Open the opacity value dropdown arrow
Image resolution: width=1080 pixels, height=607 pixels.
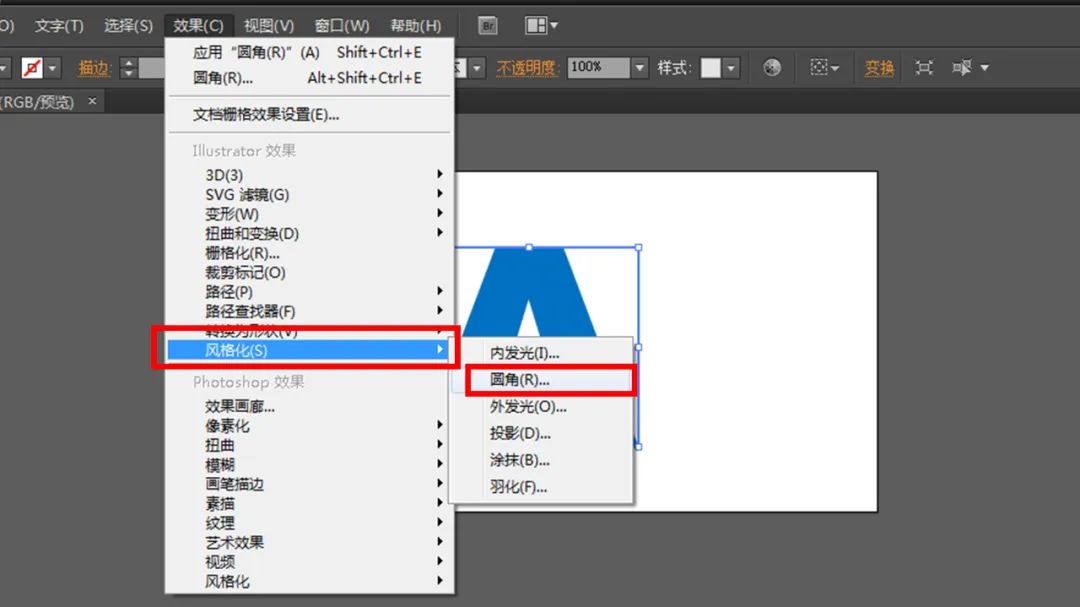click(640, 68)
